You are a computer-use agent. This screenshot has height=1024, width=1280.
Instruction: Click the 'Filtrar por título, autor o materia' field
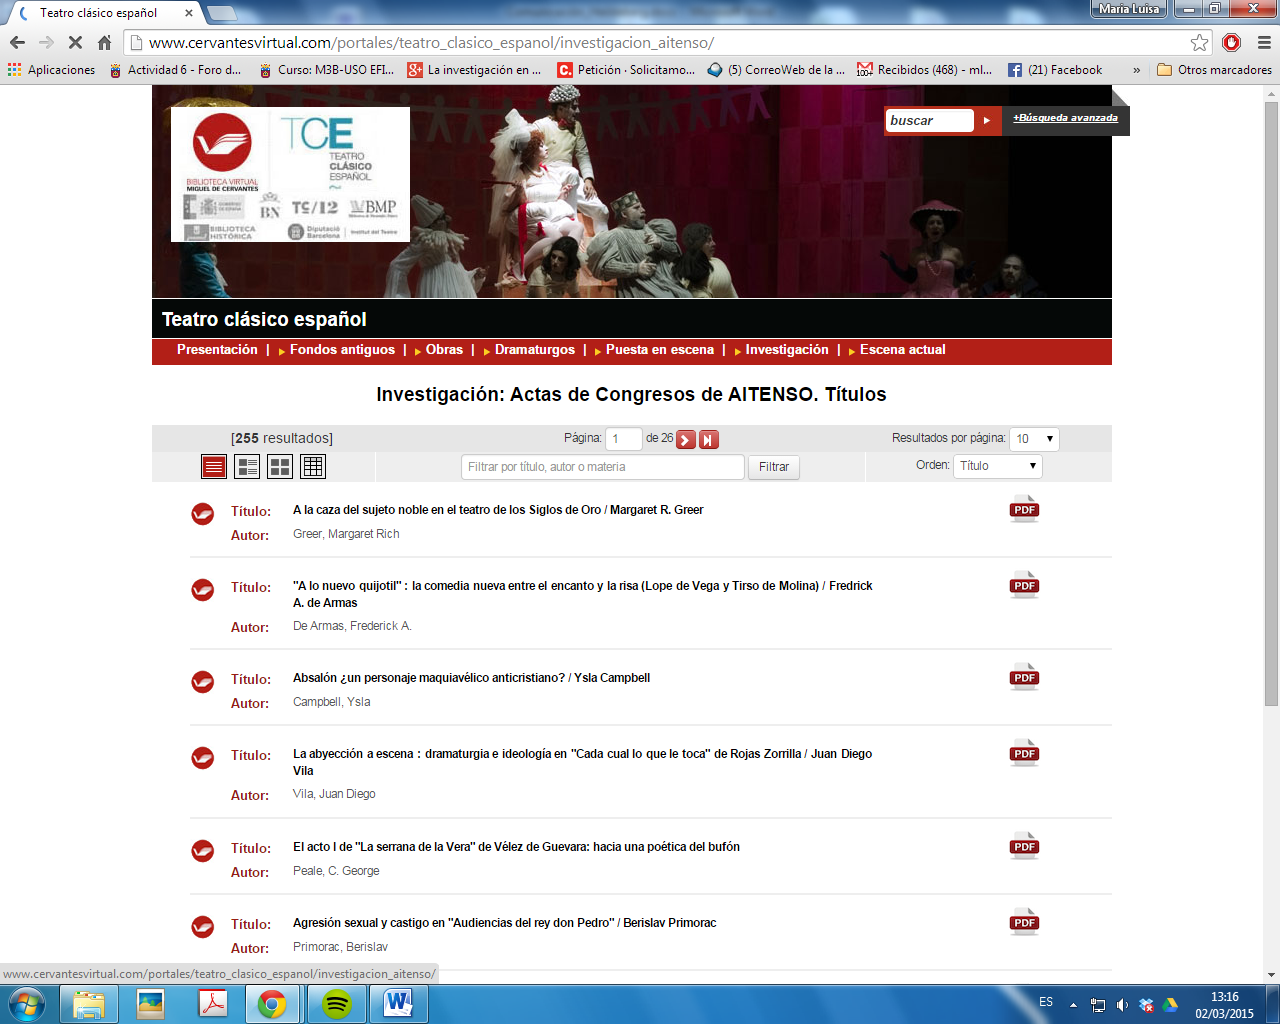pos(603,467)
